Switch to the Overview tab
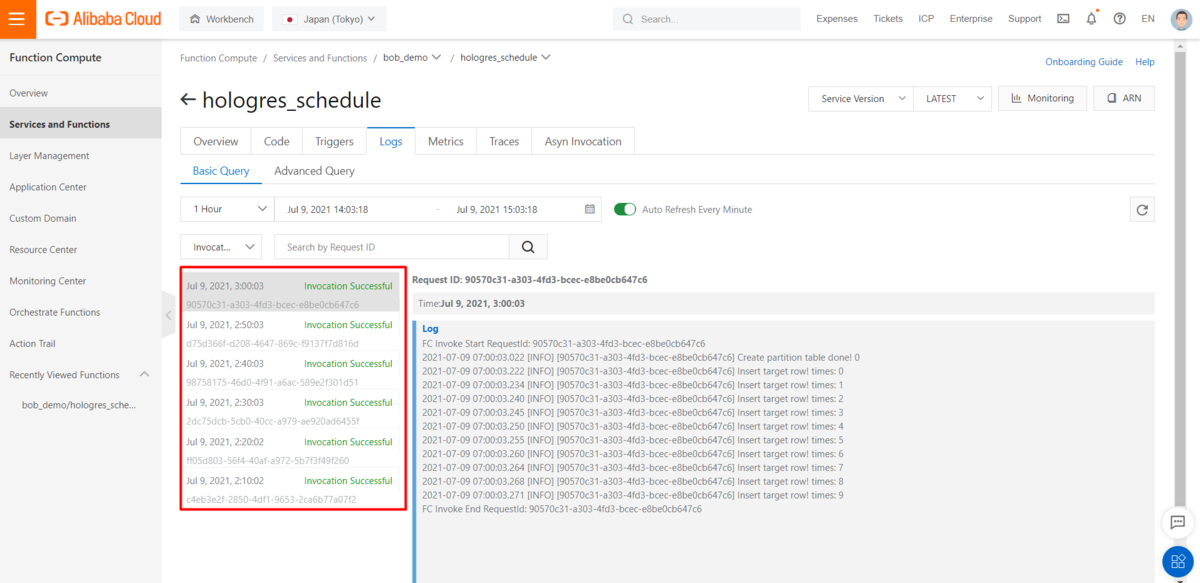Screen dimensions: 1200x583 point(216,141)
